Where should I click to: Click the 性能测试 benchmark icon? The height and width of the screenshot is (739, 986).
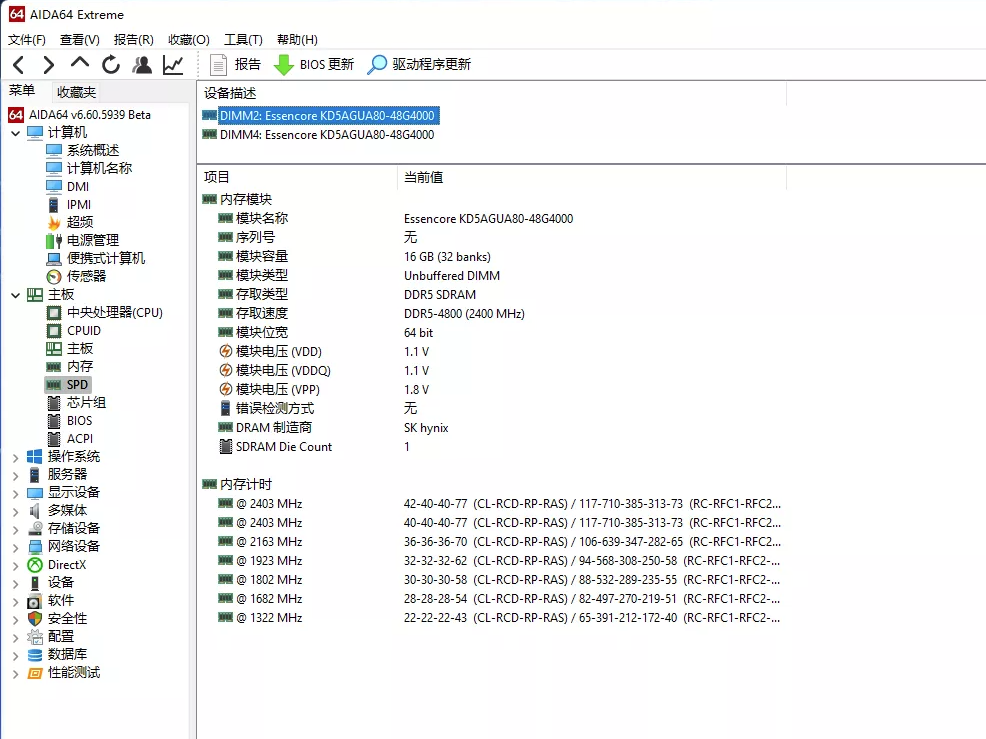[35, 673]
